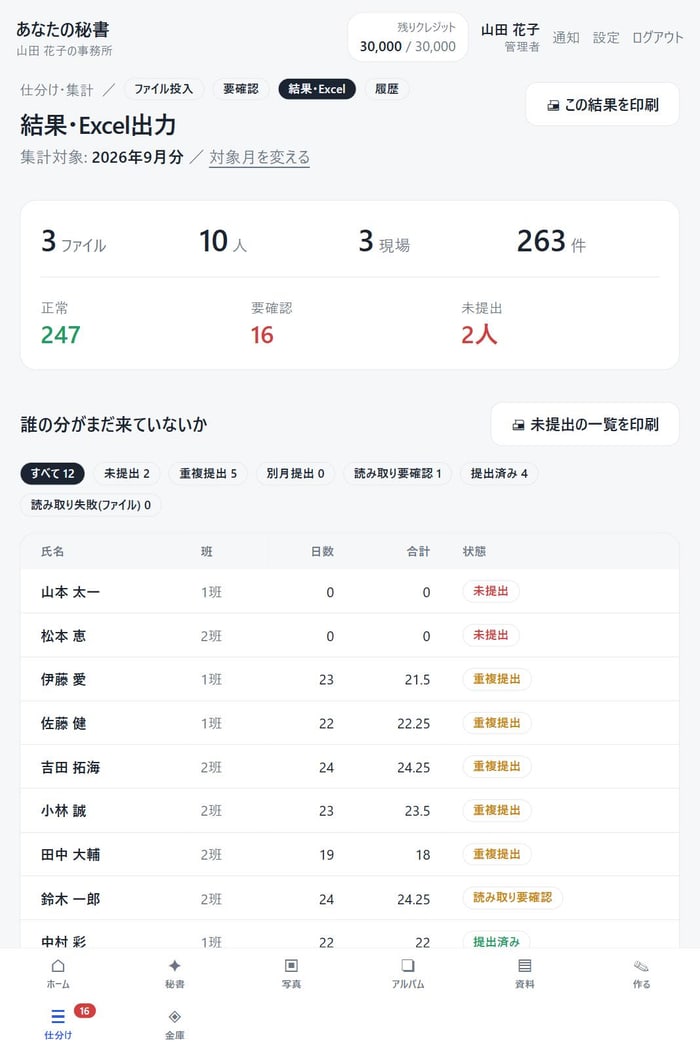Filter by 未提出 2 chip
This screenshot has width=700, height=1050.
(127, 473)
